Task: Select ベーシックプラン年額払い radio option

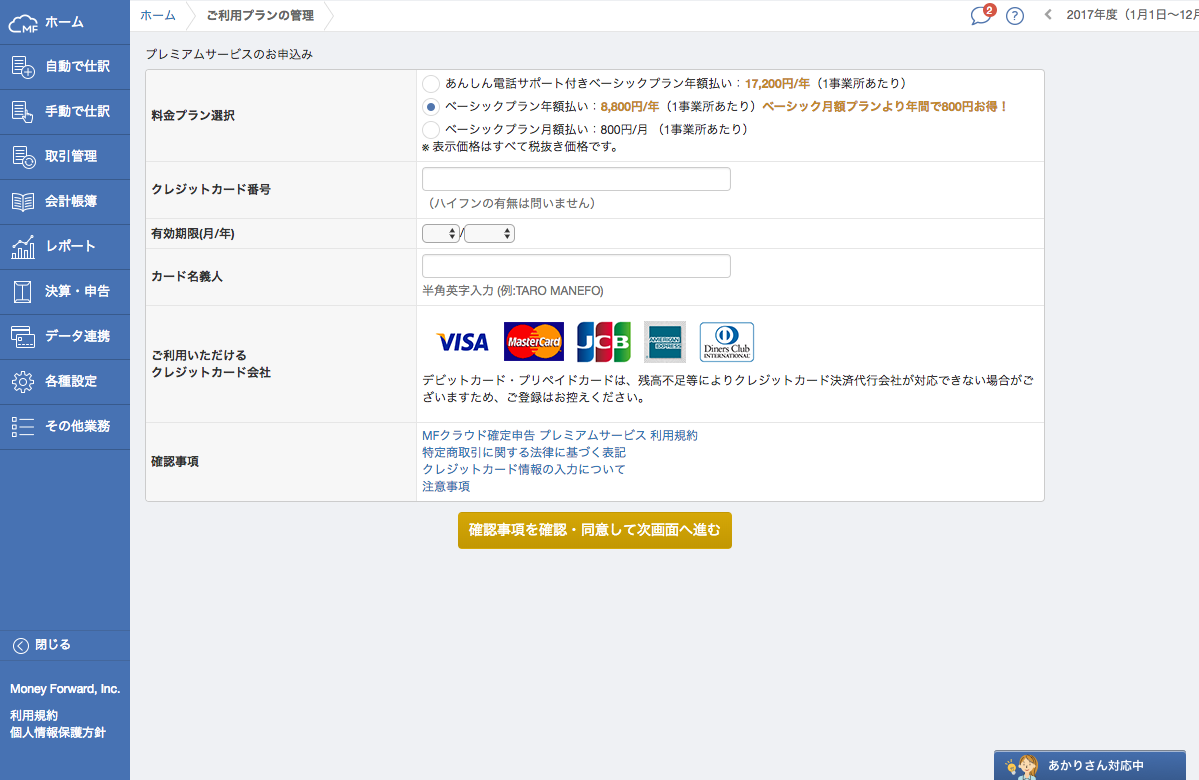Action: 431,106
